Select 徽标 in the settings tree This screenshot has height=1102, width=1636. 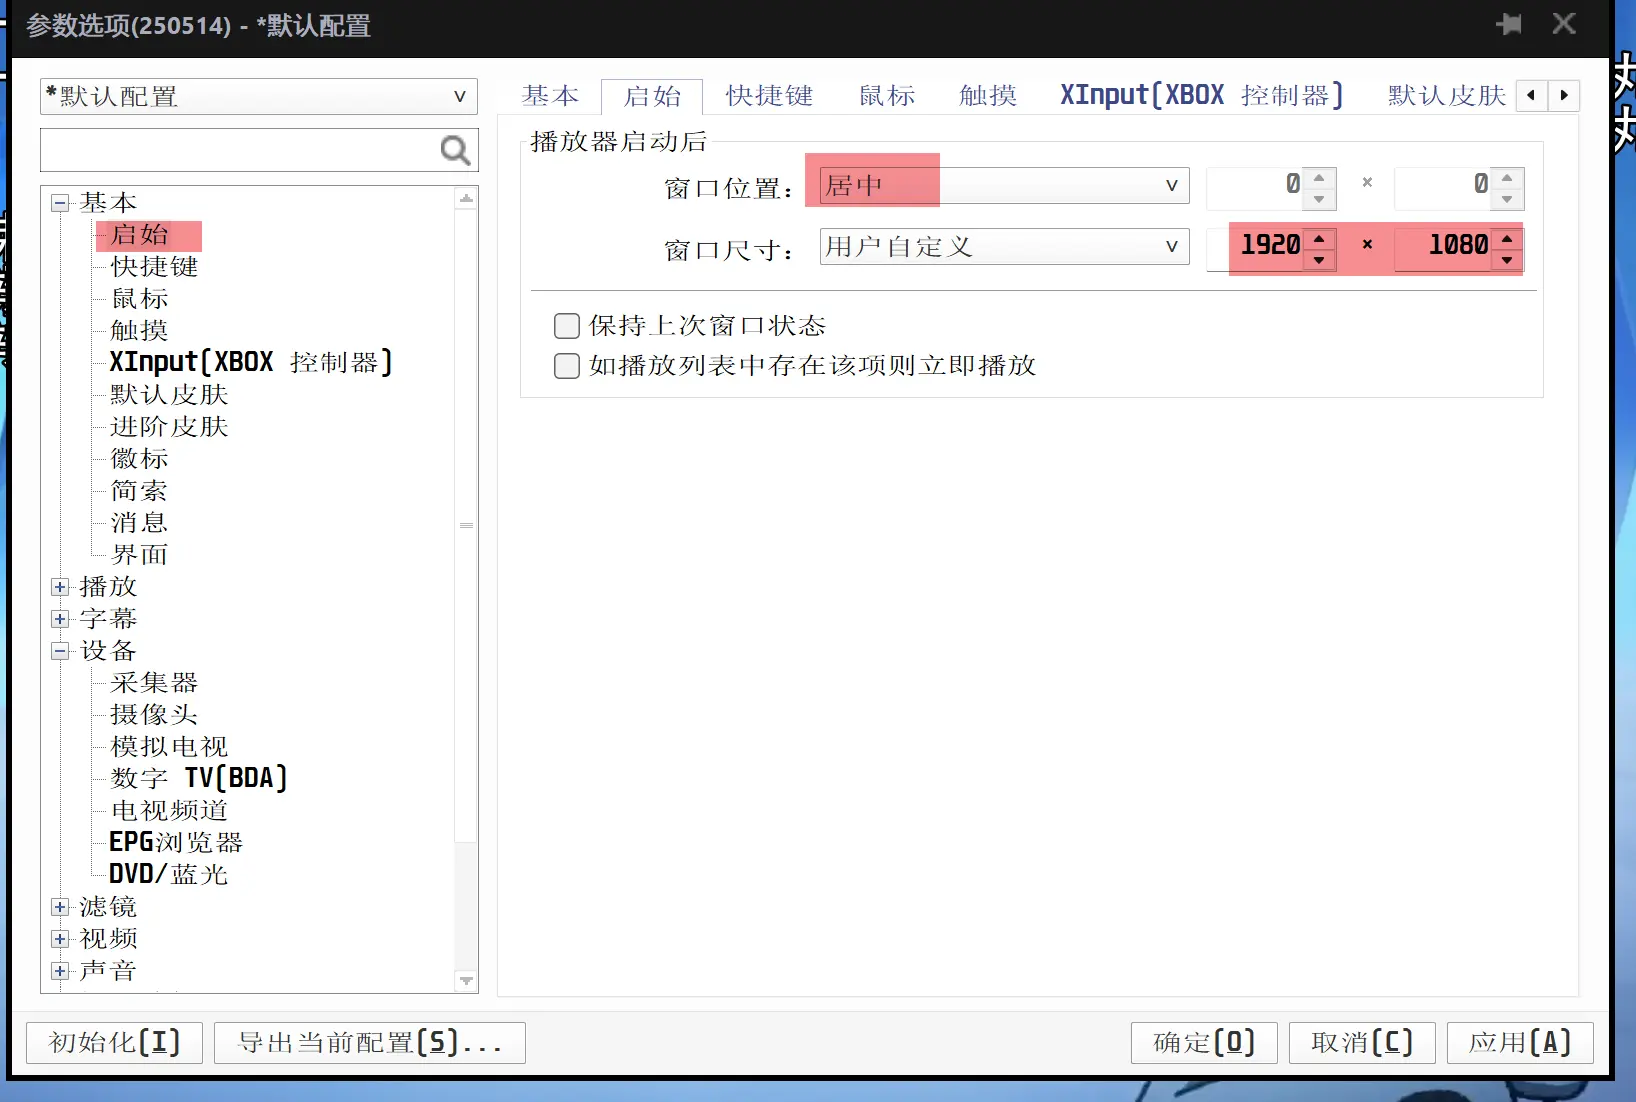click(139, 459)
